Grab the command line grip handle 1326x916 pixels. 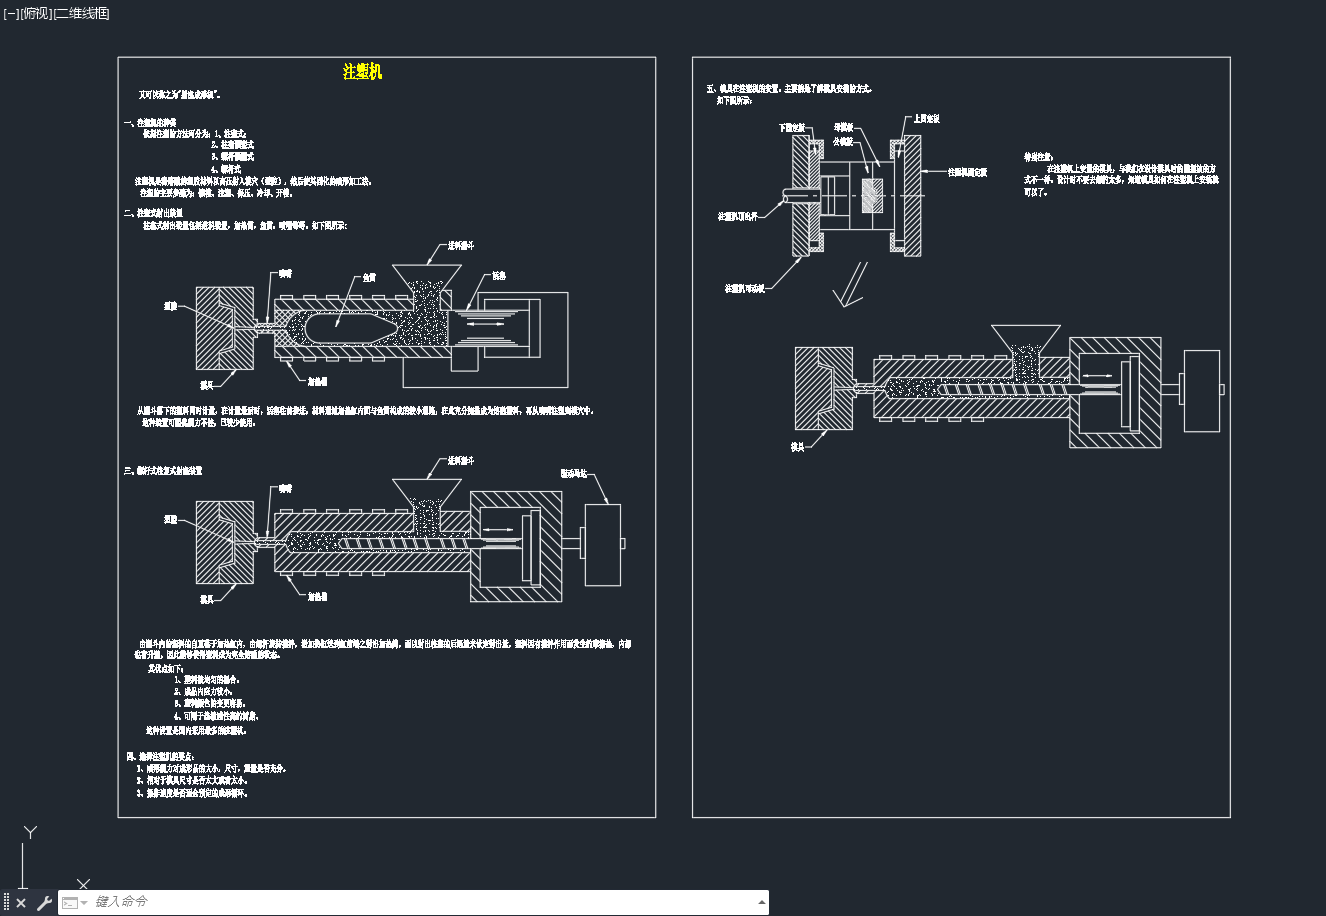(6, 903)
